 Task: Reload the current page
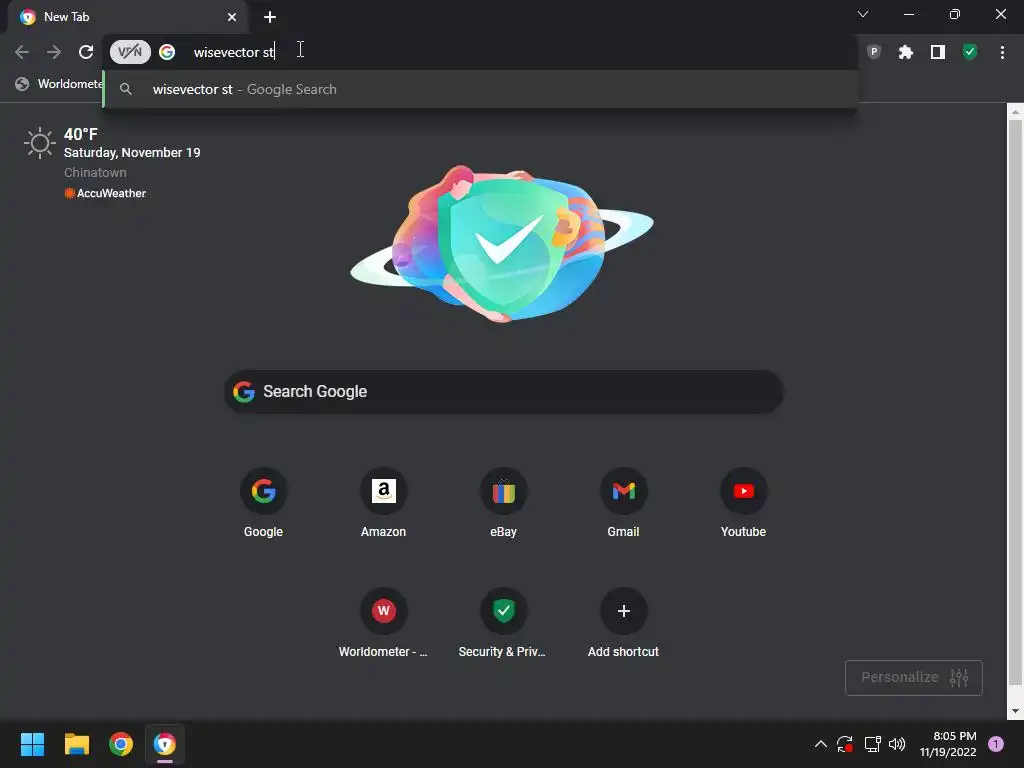tap(86, 52)
